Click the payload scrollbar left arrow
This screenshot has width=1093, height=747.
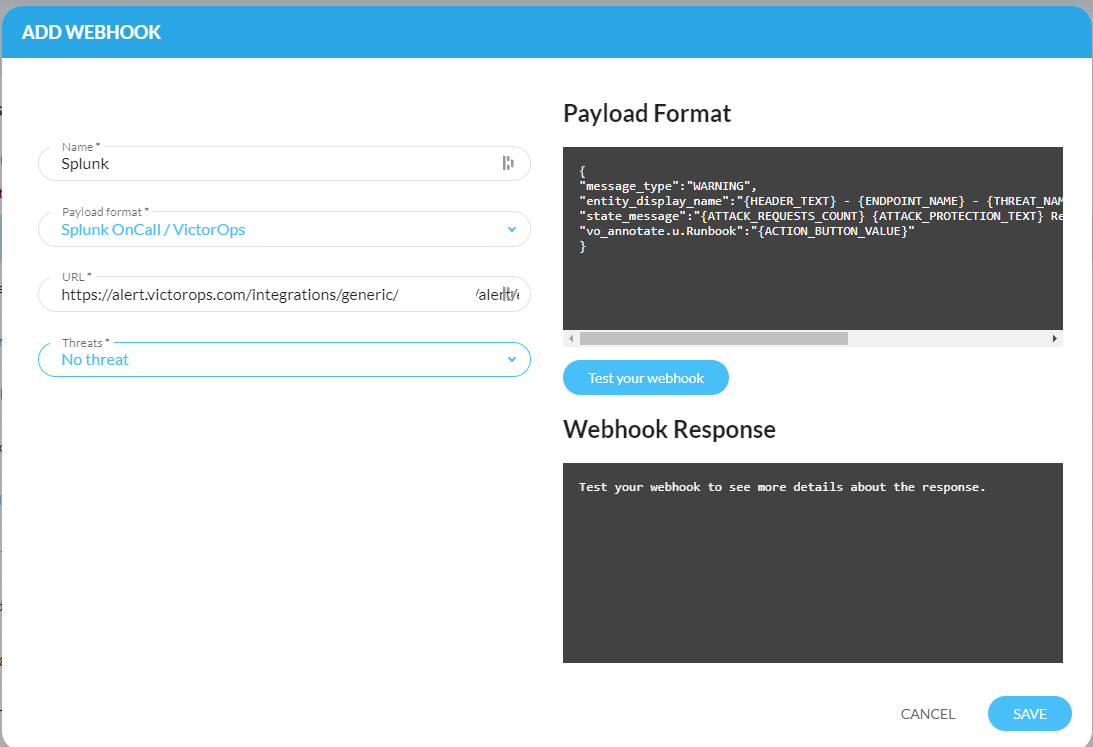pyautogui.click(x=571, y=339)
